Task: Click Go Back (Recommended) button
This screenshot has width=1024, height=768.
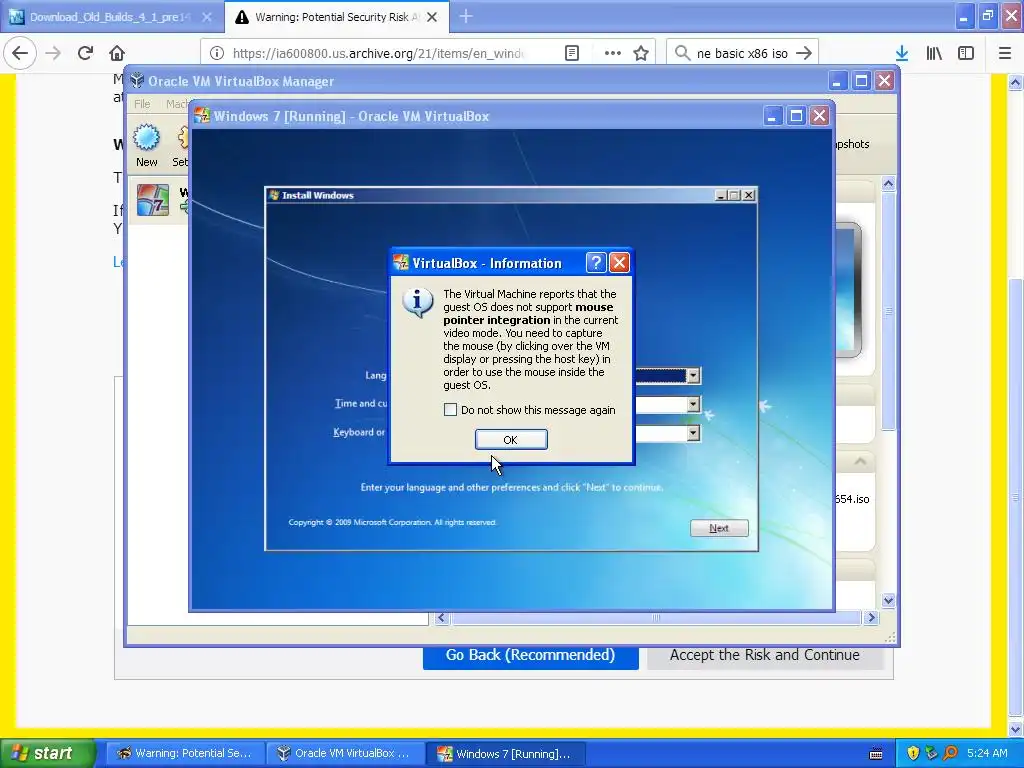Action: (530, 655)
